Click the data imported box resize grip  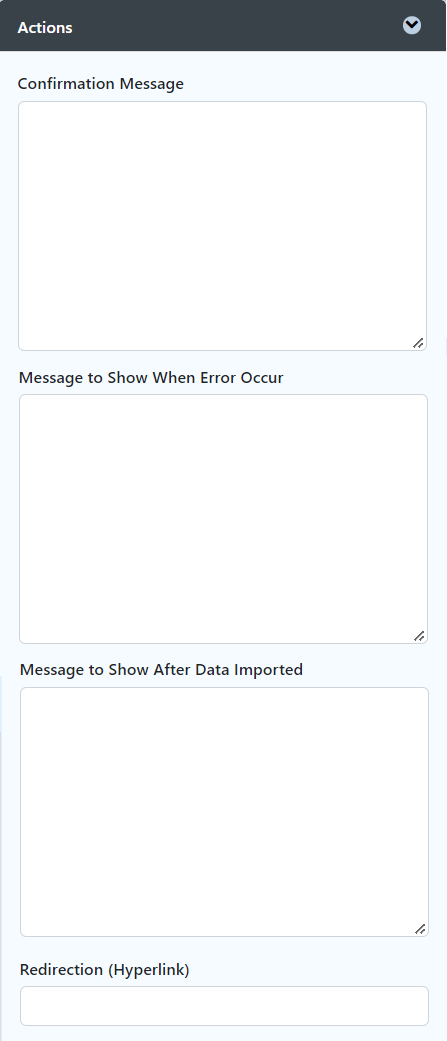(420, 929)
